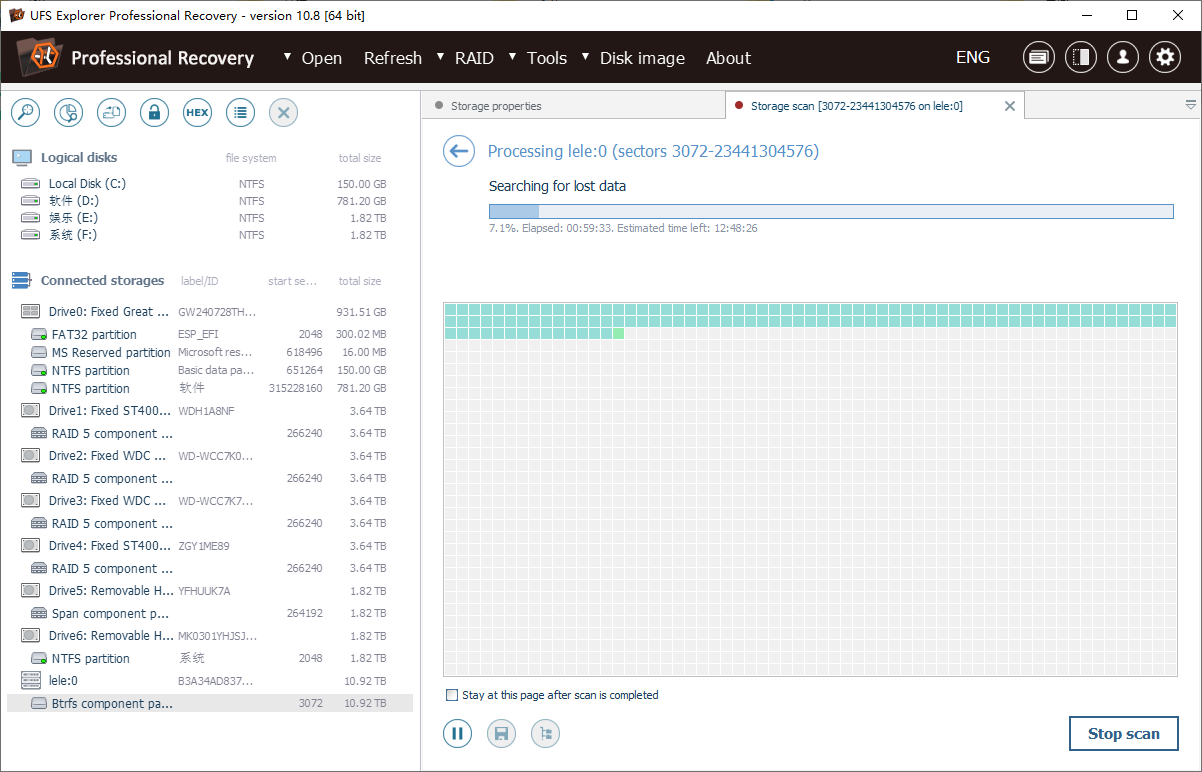Click the padlock decrypt storage icon
Image resolution: width=1202 pixels, height=772 pixels.
point(154,113)
